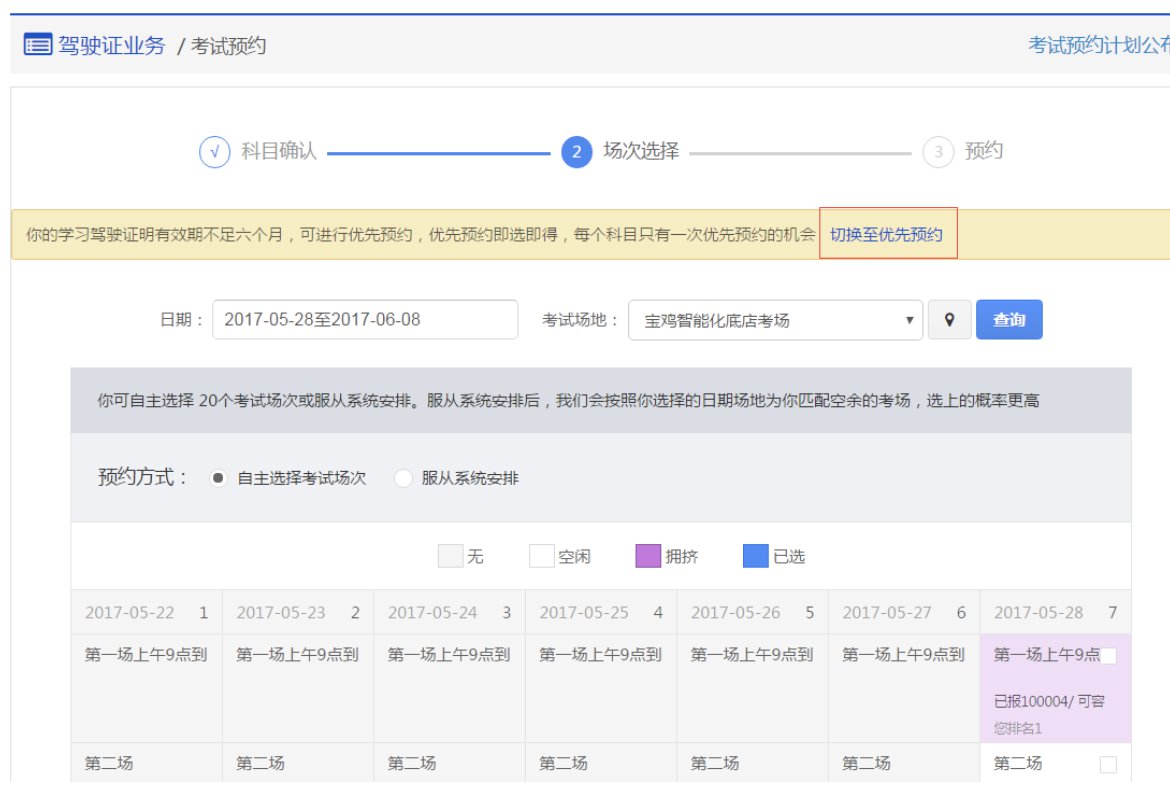Click the step 3 预约 circle
1170x792 pixels.
pyautogui.click(x=938, y=152)
